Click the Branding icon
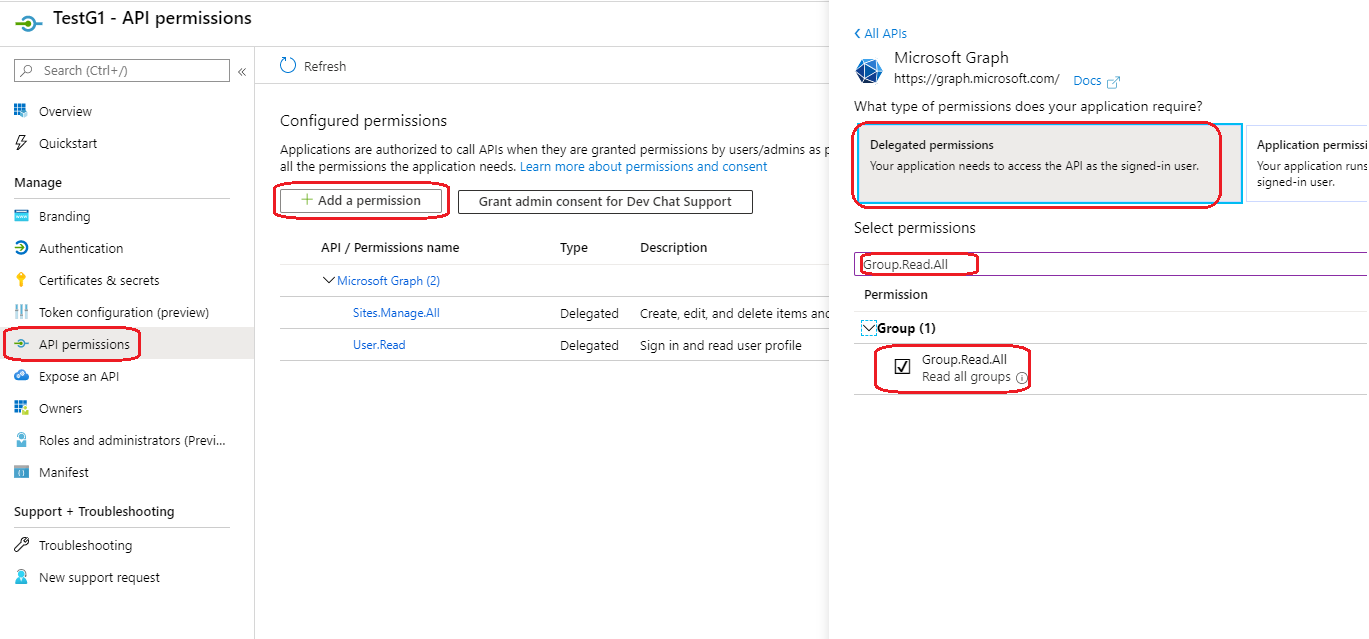 click(x=21, y=216)
